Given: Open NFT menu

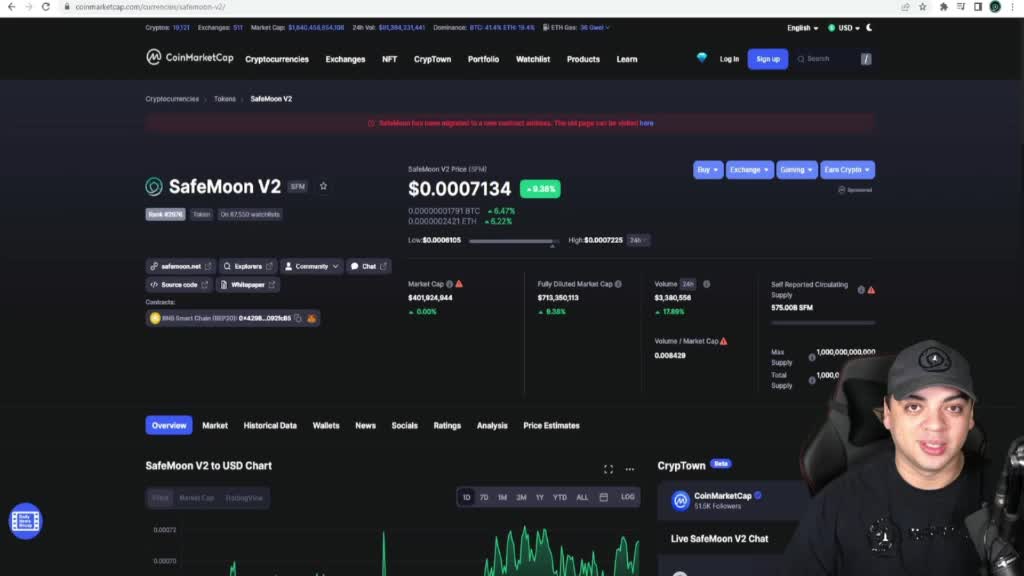Looking at the screenshot, I should pyautogui.click(x=389, y=59).
